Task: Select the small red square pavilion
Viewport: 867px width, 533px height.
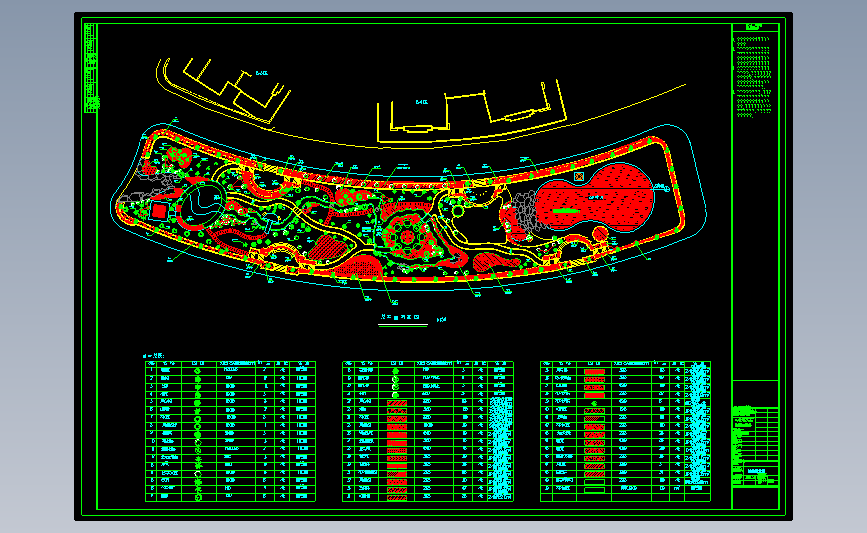Action: click(x=159, y=211)
